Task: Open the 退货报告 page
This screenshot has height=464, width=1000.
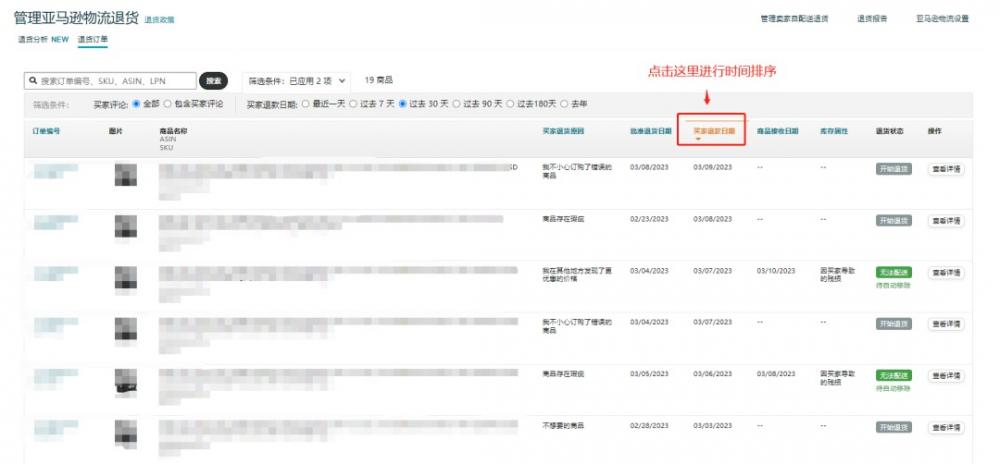Action: coord(872,19)
